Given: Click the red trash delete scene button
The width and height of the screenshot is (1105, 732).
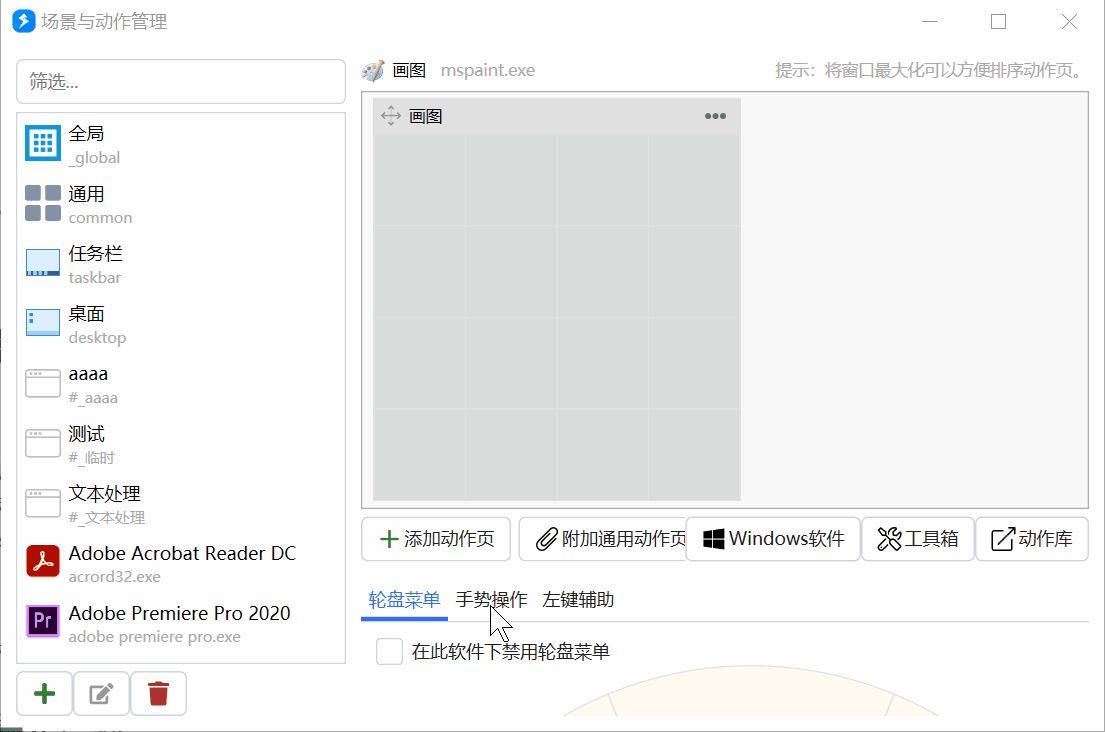Looking at the screenshot, I should tap(159, 694).
